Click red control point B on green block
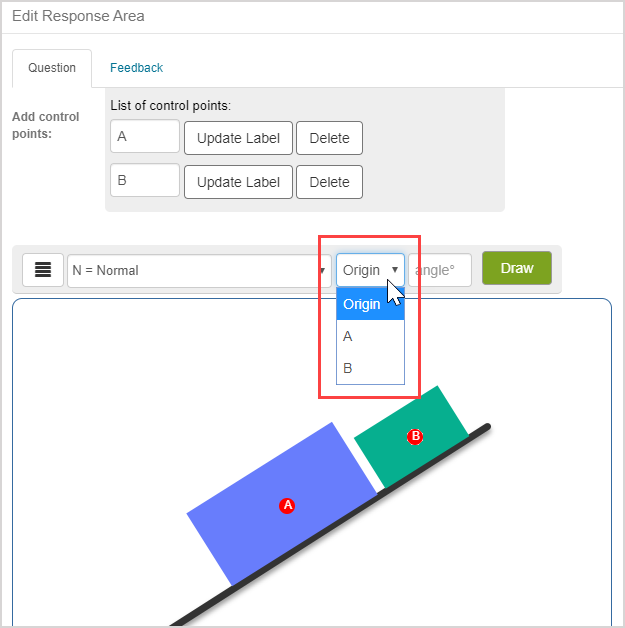Viewport: 625px width, 628px height. [x=416, y=437]
